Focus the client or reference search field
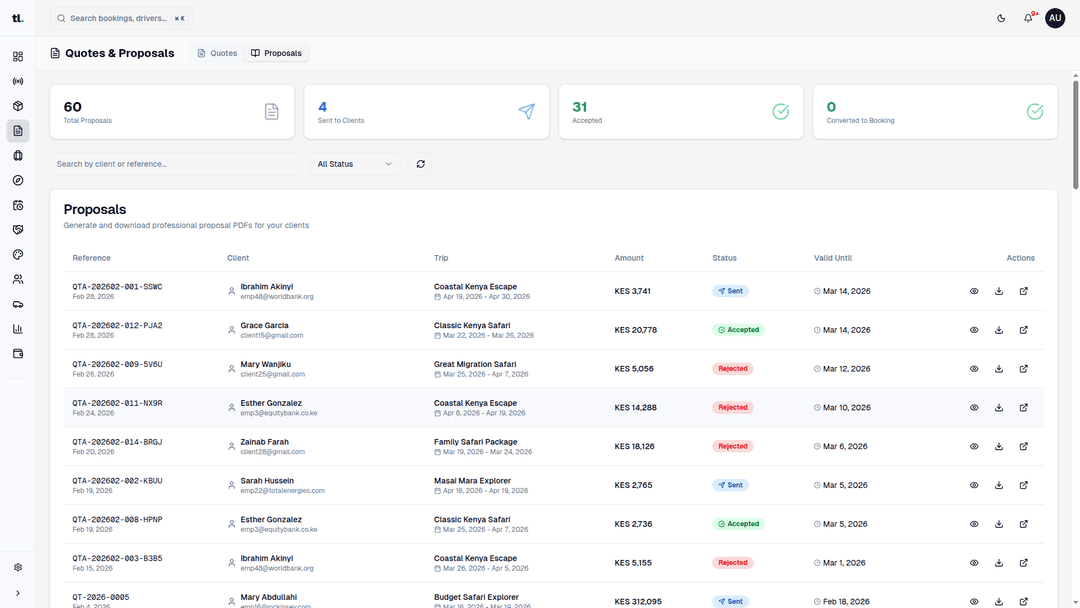Viewport: 1080px width, 608px height. click(x=175, y=164)
